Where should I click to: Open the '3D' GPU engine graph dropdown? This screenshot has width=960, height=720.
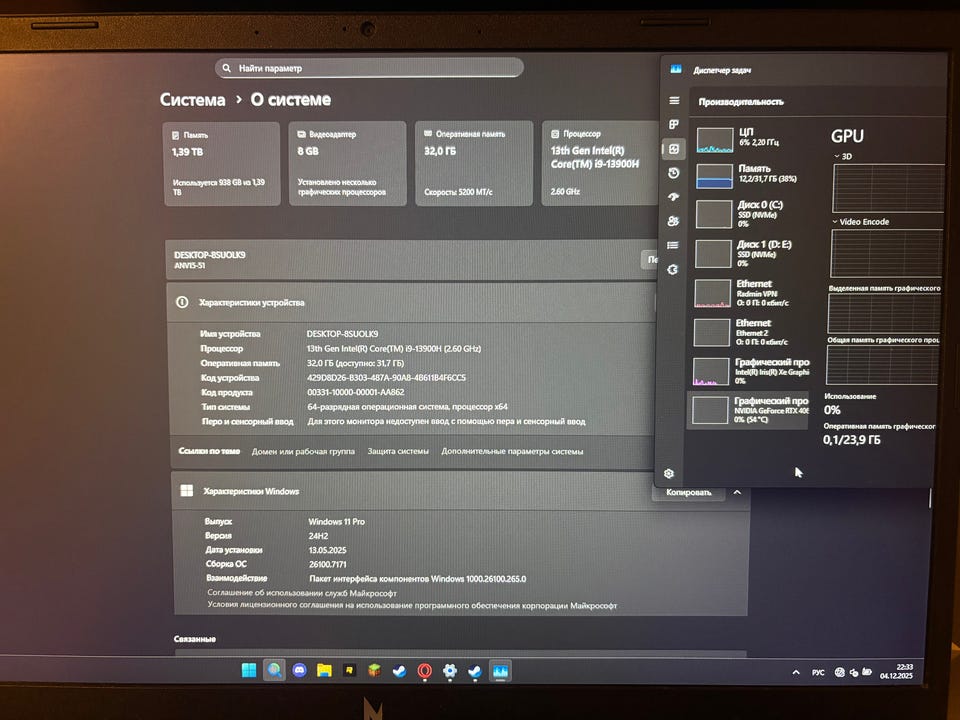coord(842,156)
